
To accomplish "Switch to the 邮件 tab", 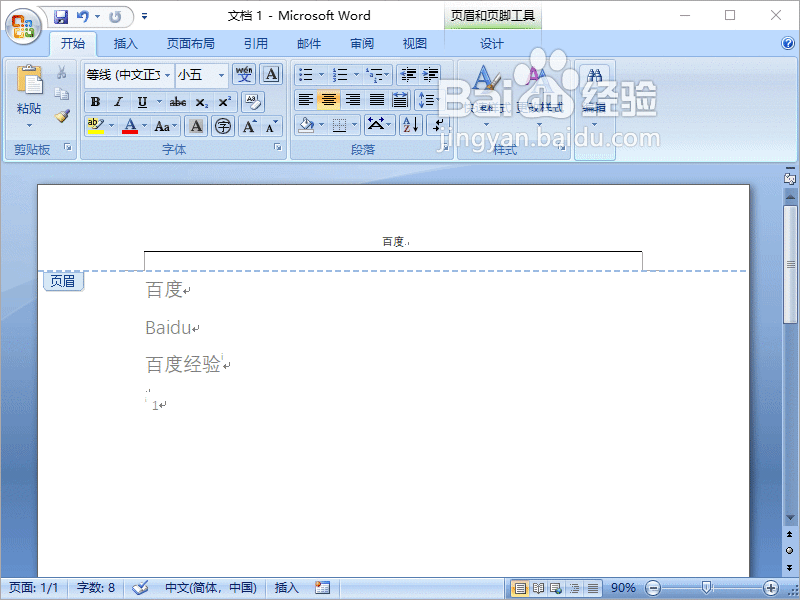I will [x=309, y=44].
